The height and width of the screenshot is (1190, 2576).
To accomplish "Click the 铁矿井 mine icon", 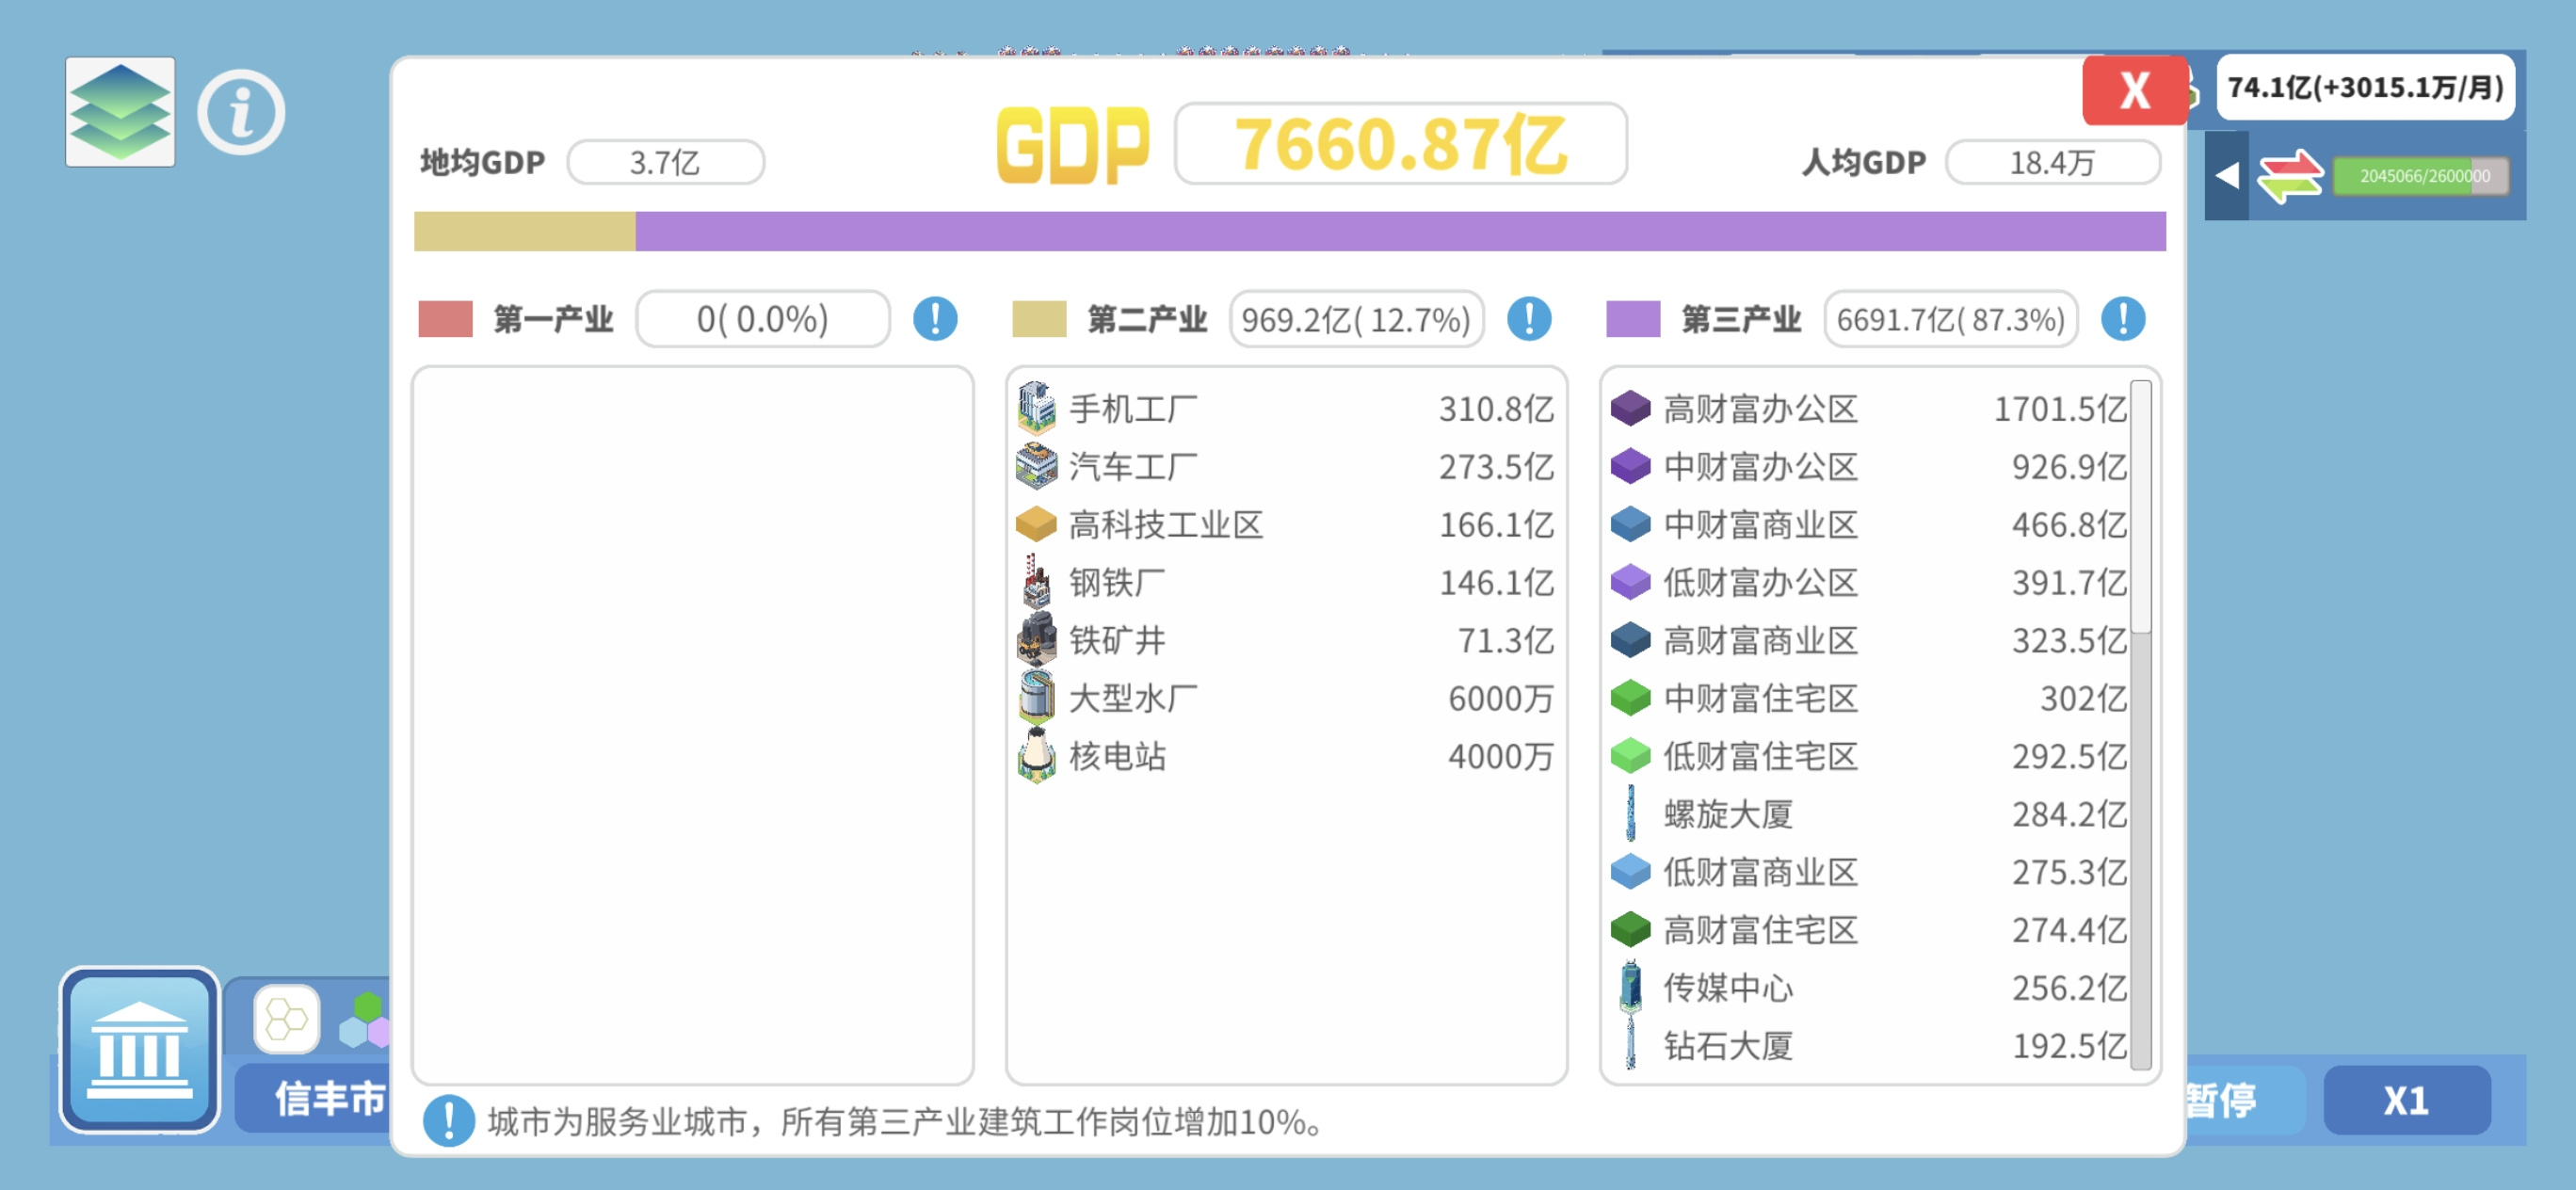I will click(1036, 639).
